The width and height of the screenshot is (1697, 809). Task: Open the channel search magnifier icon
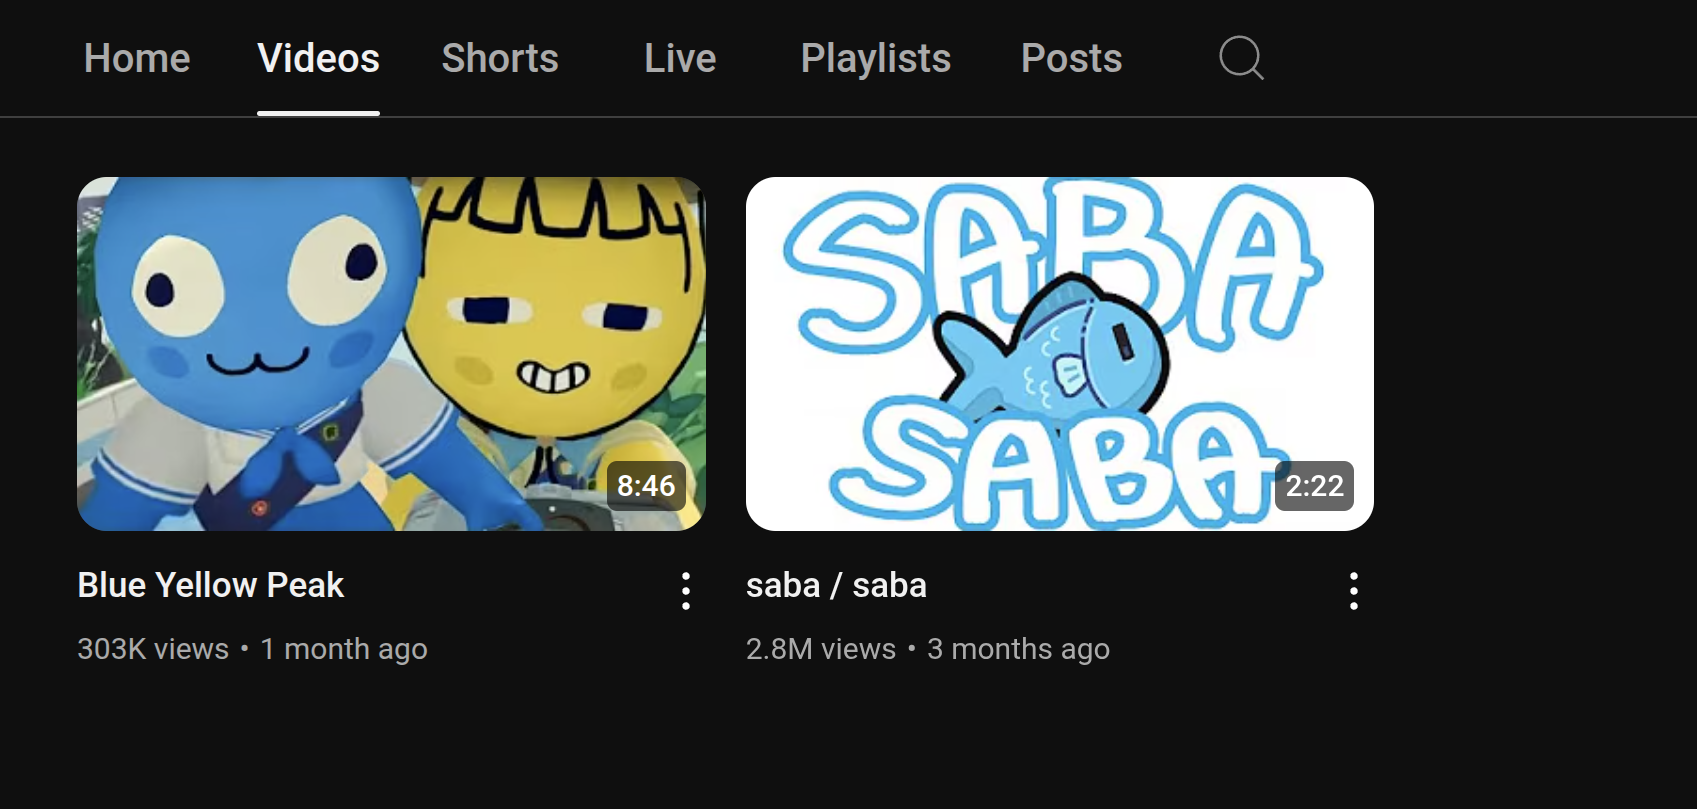1241,58
